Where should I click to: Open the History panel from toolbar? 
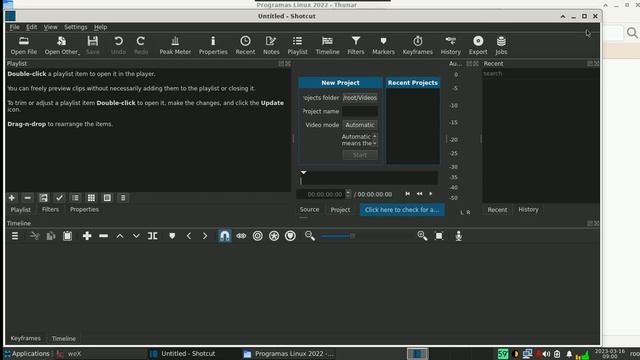(451, 45)
